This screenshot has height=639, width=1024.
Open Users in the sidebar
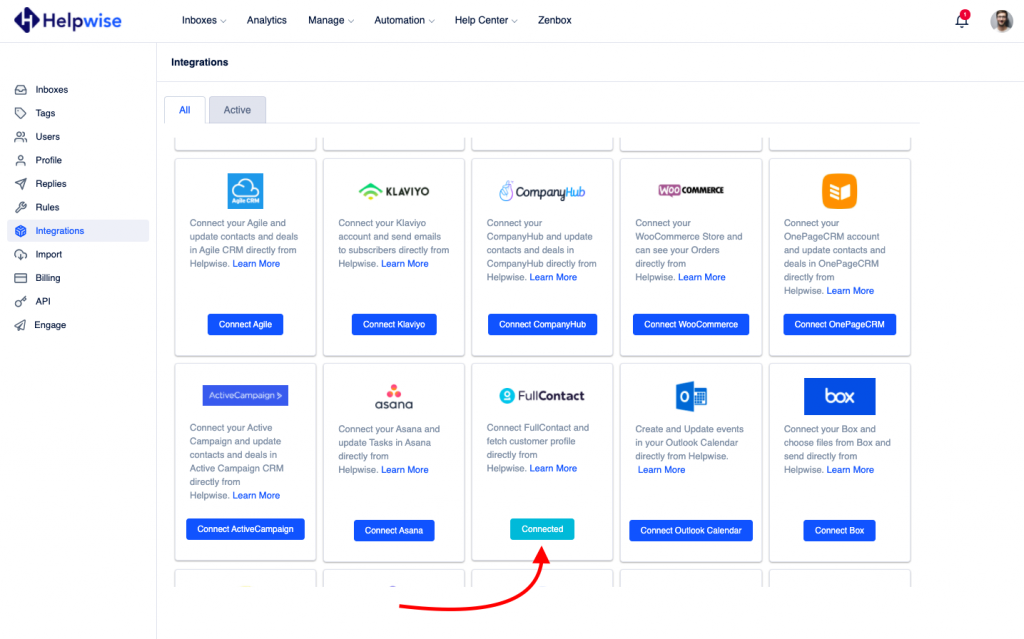pyautogui.click(x=48, y=137)
